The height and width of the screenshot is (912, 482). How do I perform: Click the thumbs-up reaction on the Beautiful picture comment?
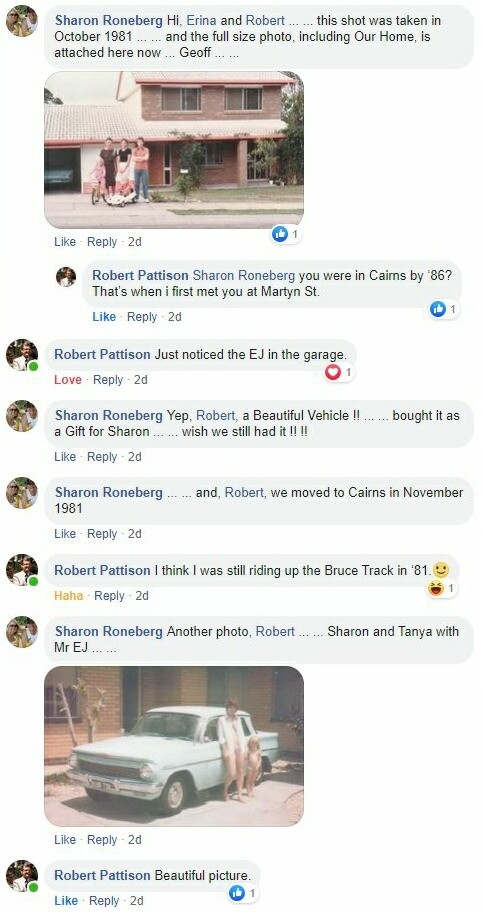(237, 892)
